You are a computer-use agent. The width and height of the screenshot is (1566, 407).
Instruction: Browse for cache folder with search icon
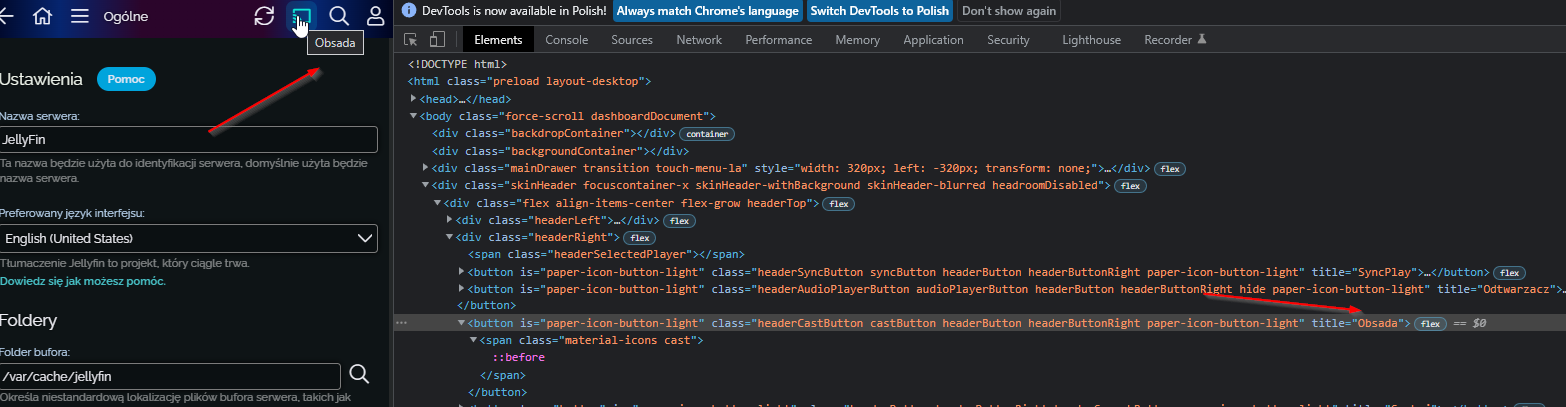click(360, 375)
